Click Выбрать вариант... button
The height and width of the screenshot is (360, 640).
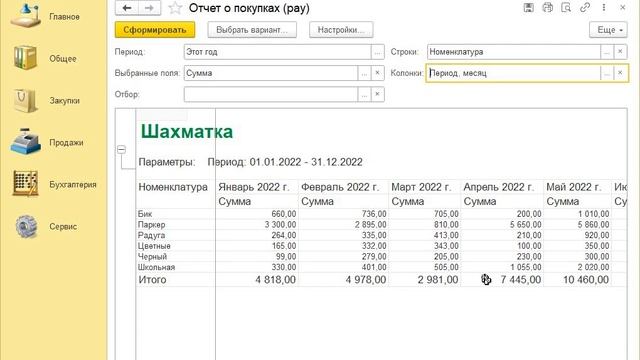(252, 30)
